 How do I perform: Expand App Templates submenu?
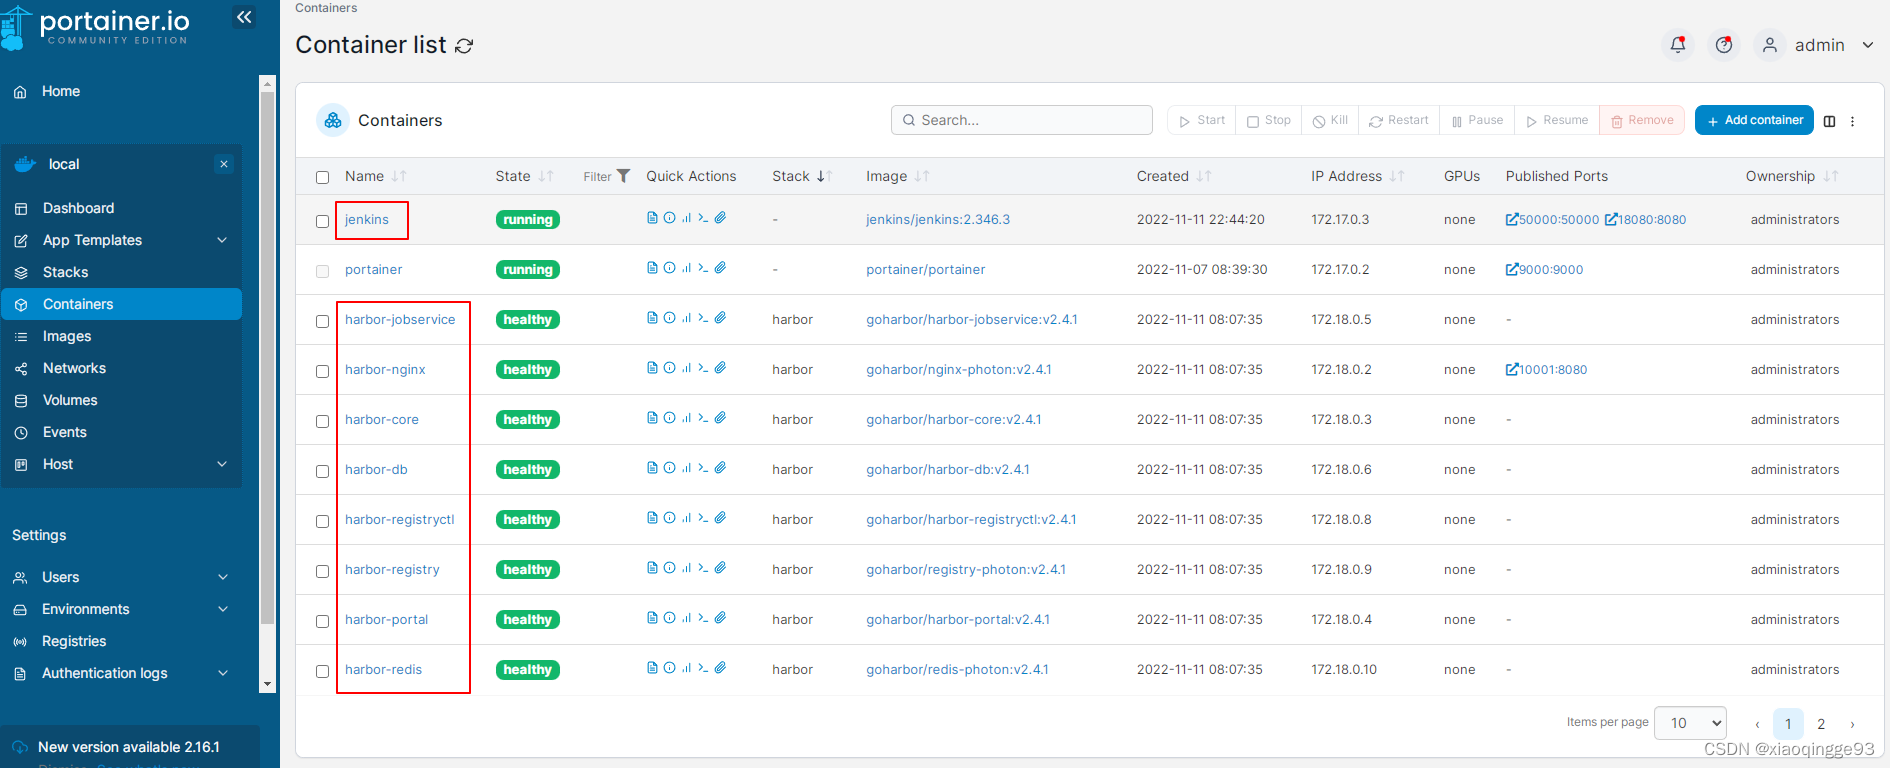(x=222, y=240)
